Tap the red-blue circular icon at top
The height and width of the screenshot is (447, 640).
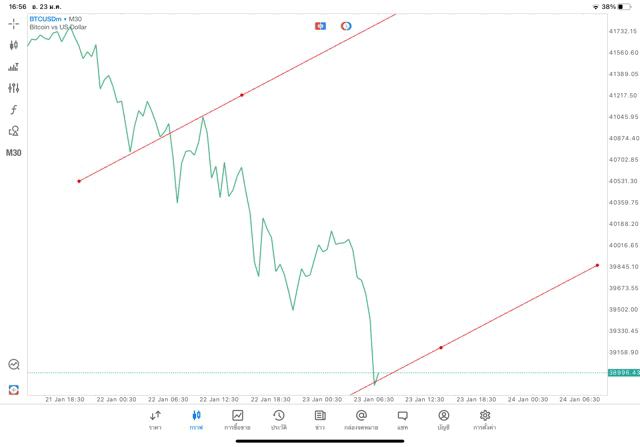(x=346, y=26)
